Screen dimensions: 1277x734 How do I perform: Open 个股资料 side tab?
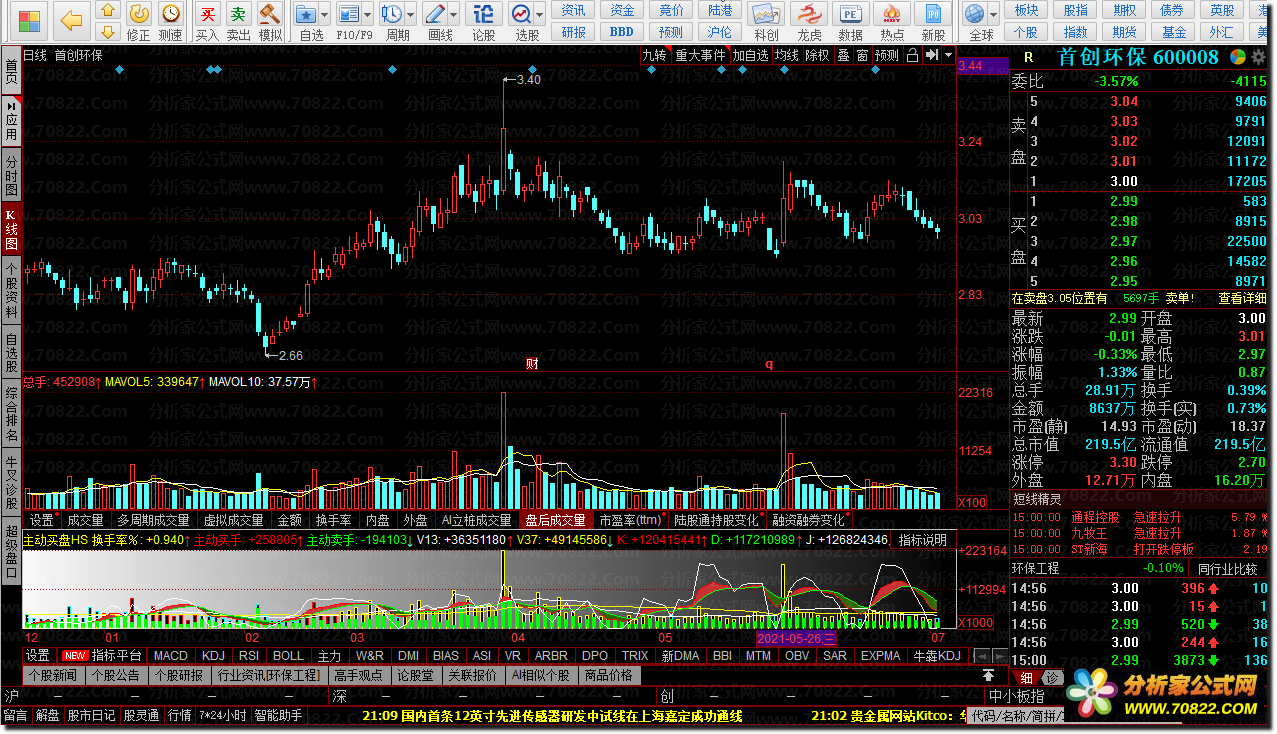[11, 291]
